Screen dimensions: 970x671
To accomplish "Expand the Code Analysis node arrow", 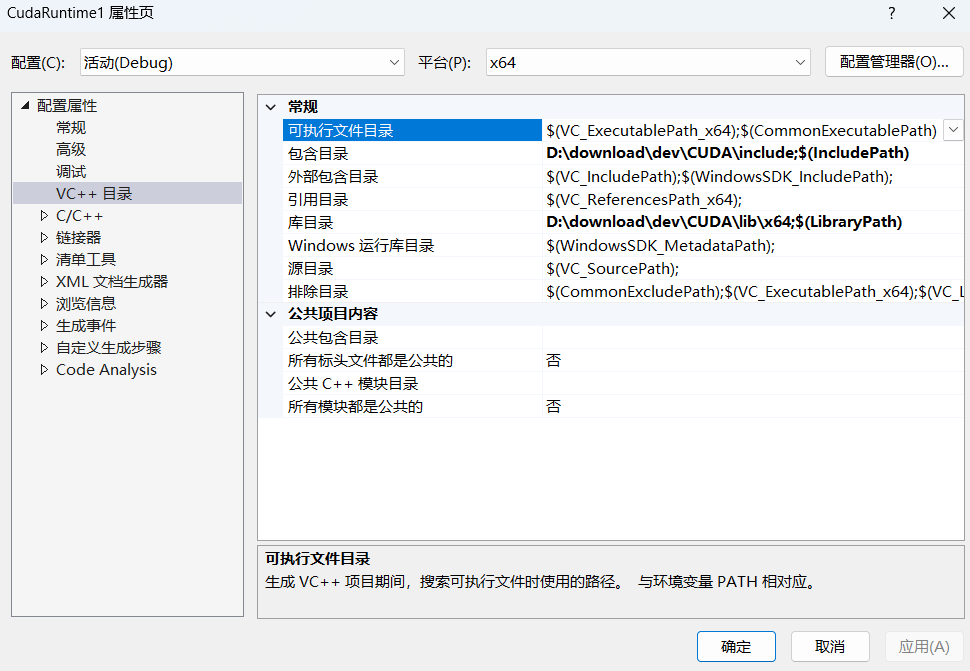I will click(x=44, y=370).
